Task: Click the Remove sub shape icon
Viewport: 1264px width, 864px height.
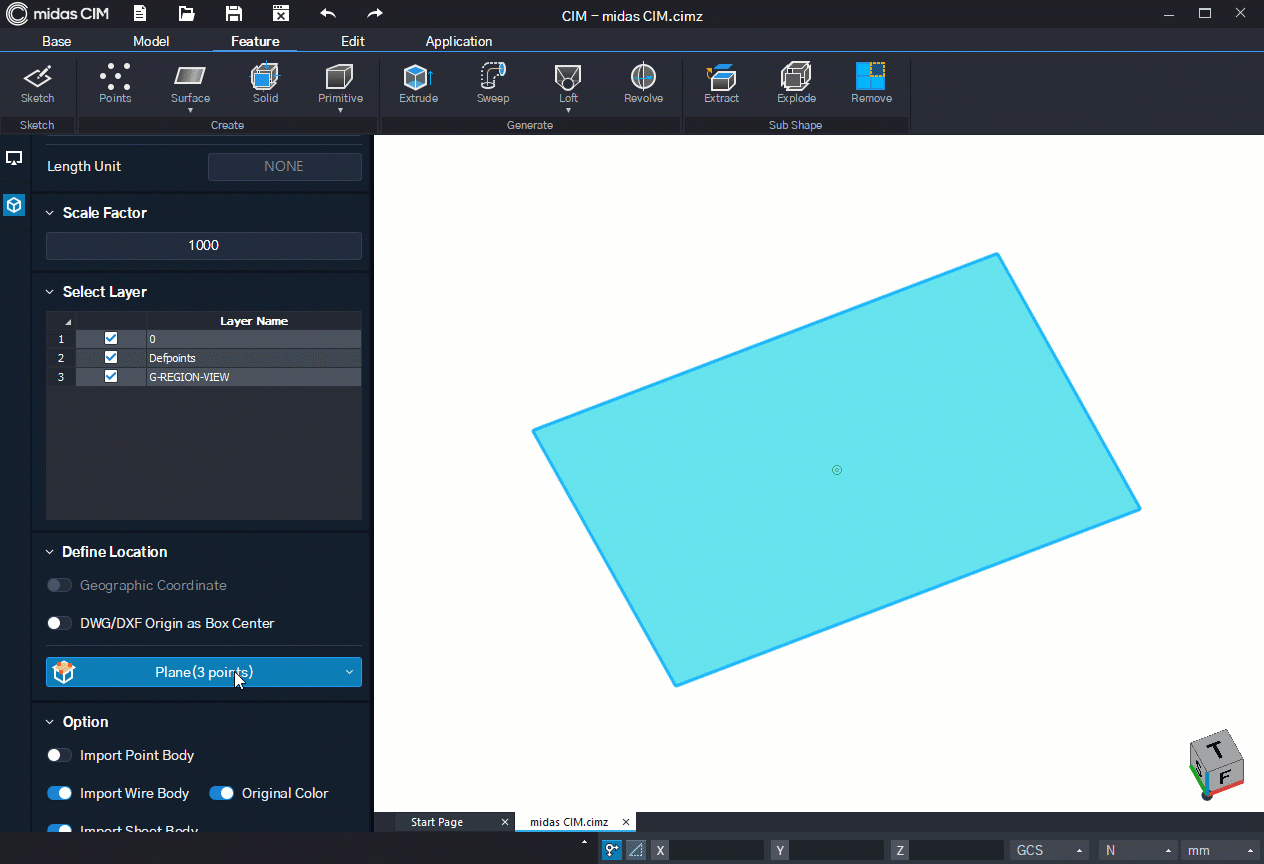Action: (871, 84)
